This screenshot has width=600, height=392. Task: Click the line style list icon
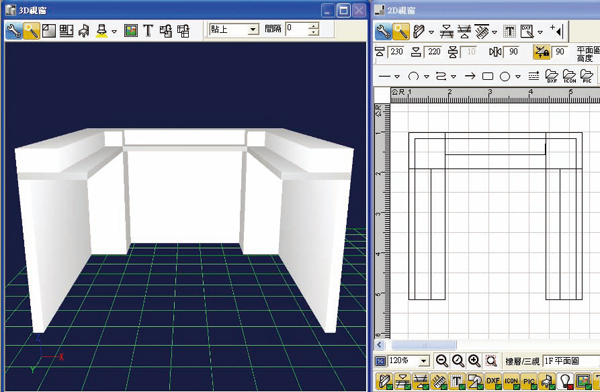[534, 76]
